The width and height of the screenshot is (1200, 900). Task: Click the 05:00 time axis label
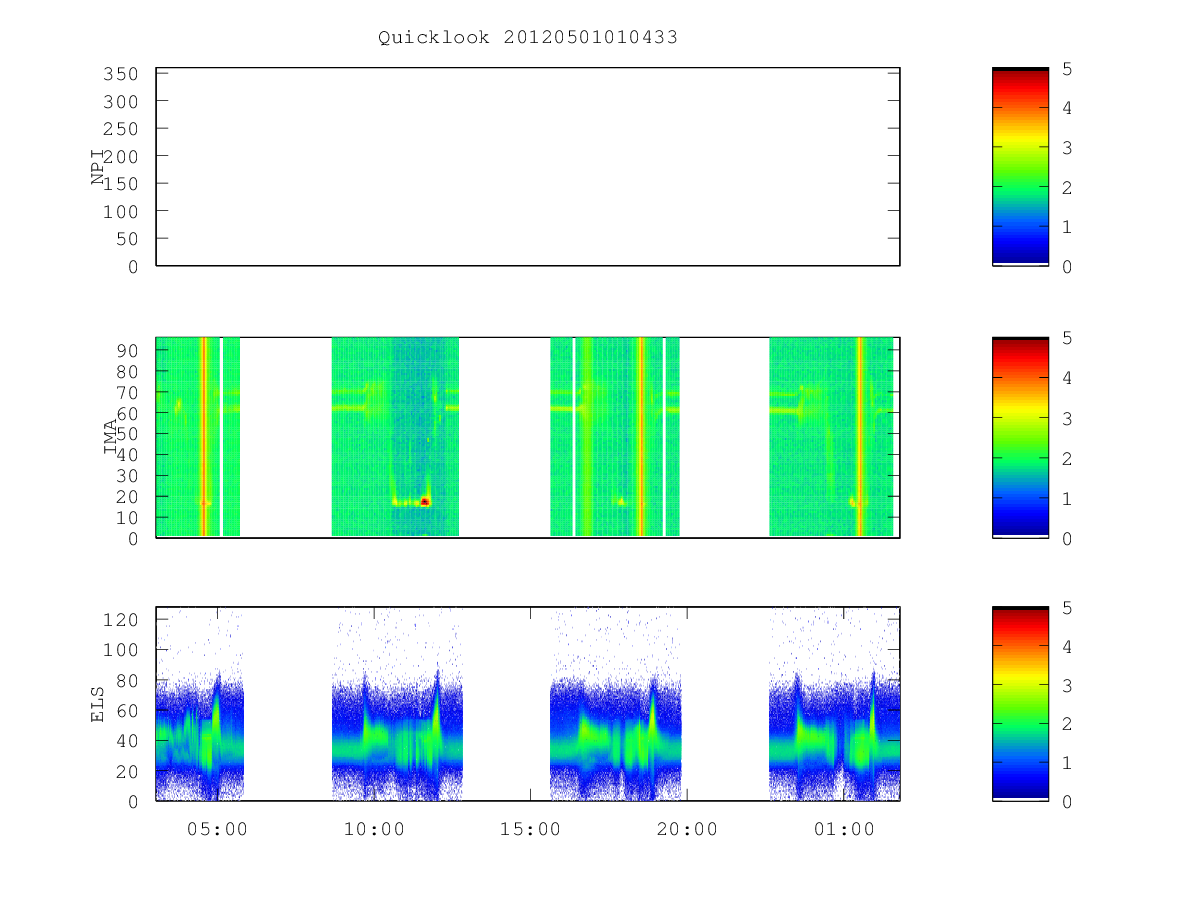(x=217, y=829)
